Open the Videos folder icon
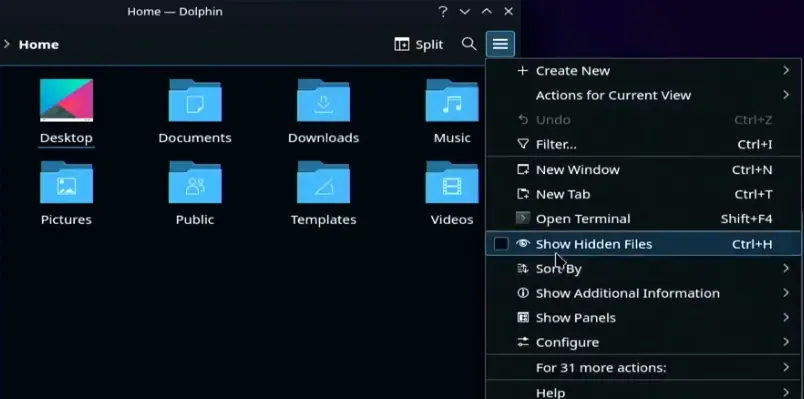 pos(452,182)
